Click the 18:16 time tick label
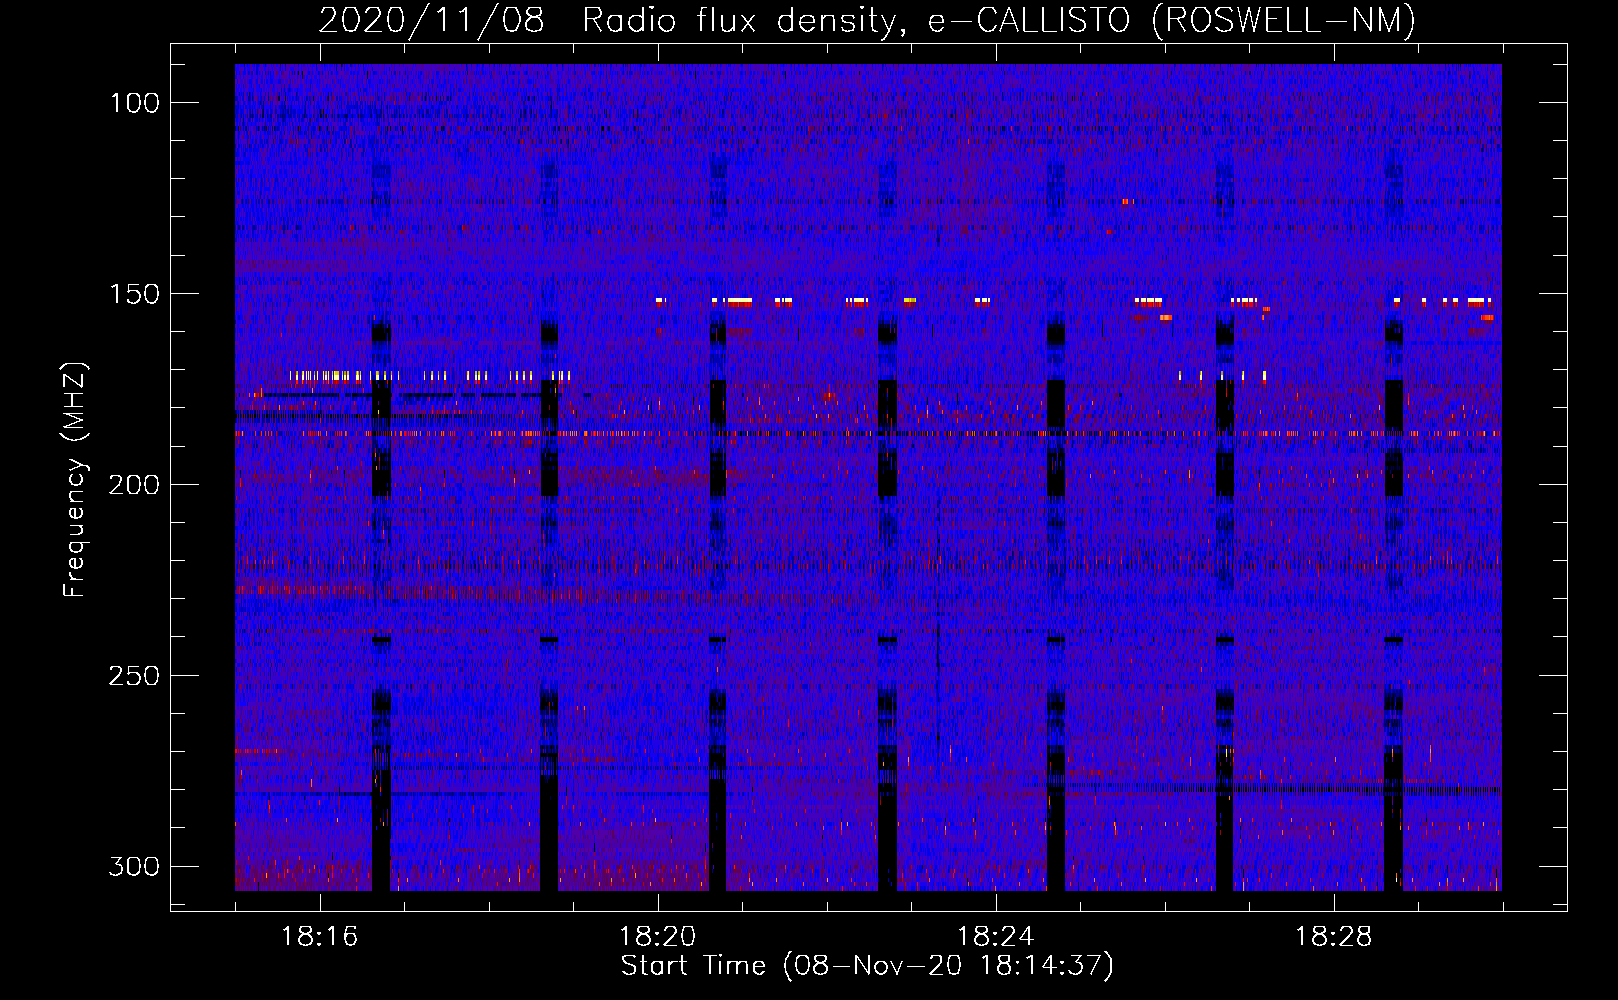This screenshot has height=1000, width=1618. click(319, 937)
